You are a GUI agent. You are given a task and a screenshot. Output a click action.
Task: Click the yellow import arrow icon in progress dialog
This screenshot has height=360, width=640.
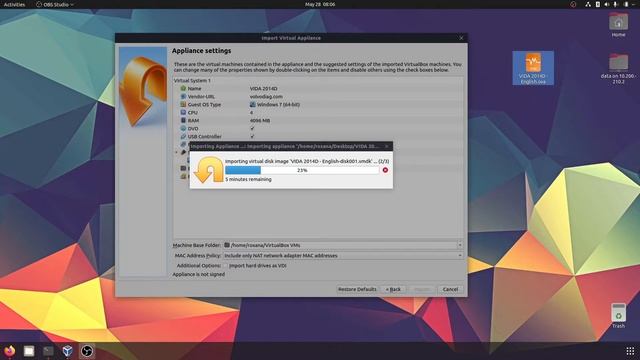tap(209, 169)
